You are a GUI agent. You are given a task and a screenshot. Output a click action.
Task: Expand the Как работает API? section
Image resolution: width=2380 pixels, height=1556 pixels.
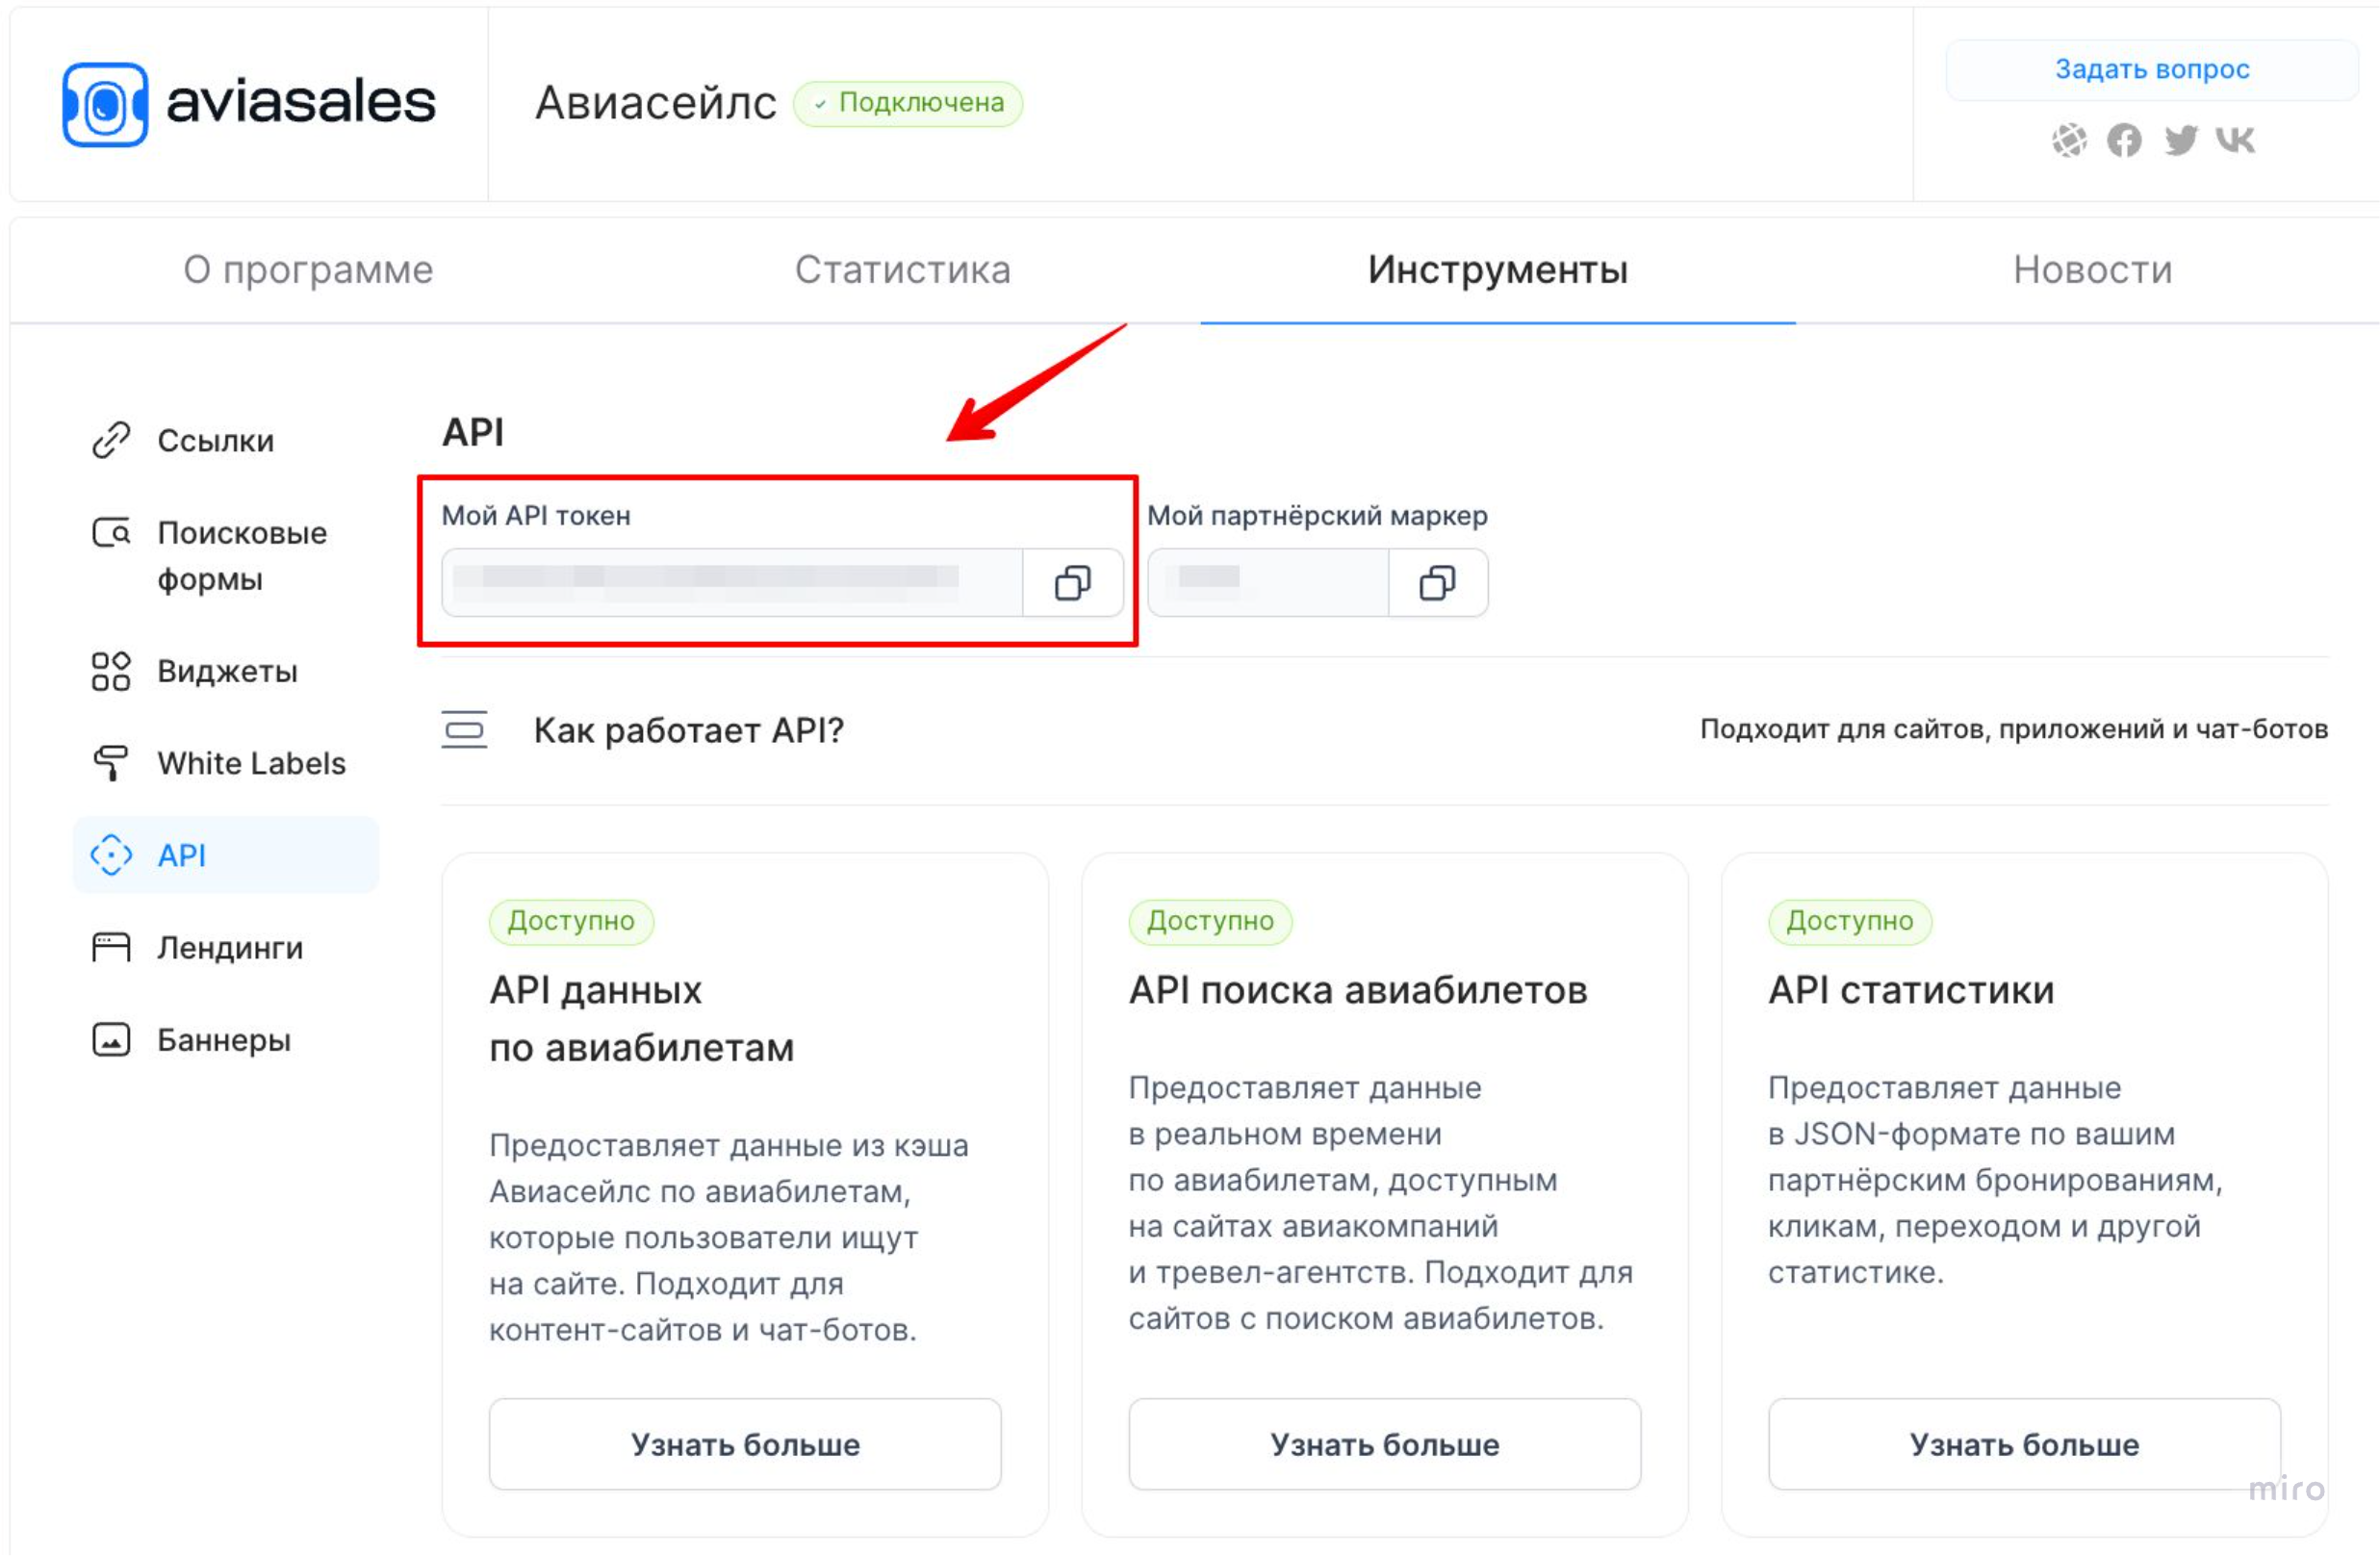[1385, 730]
